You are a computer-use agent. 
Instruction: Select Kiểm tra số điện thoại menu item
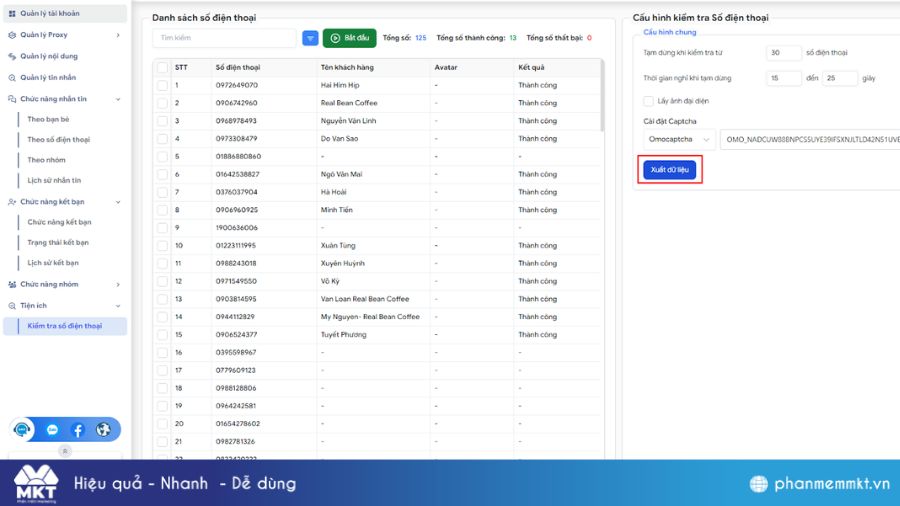tap(65, 326)
